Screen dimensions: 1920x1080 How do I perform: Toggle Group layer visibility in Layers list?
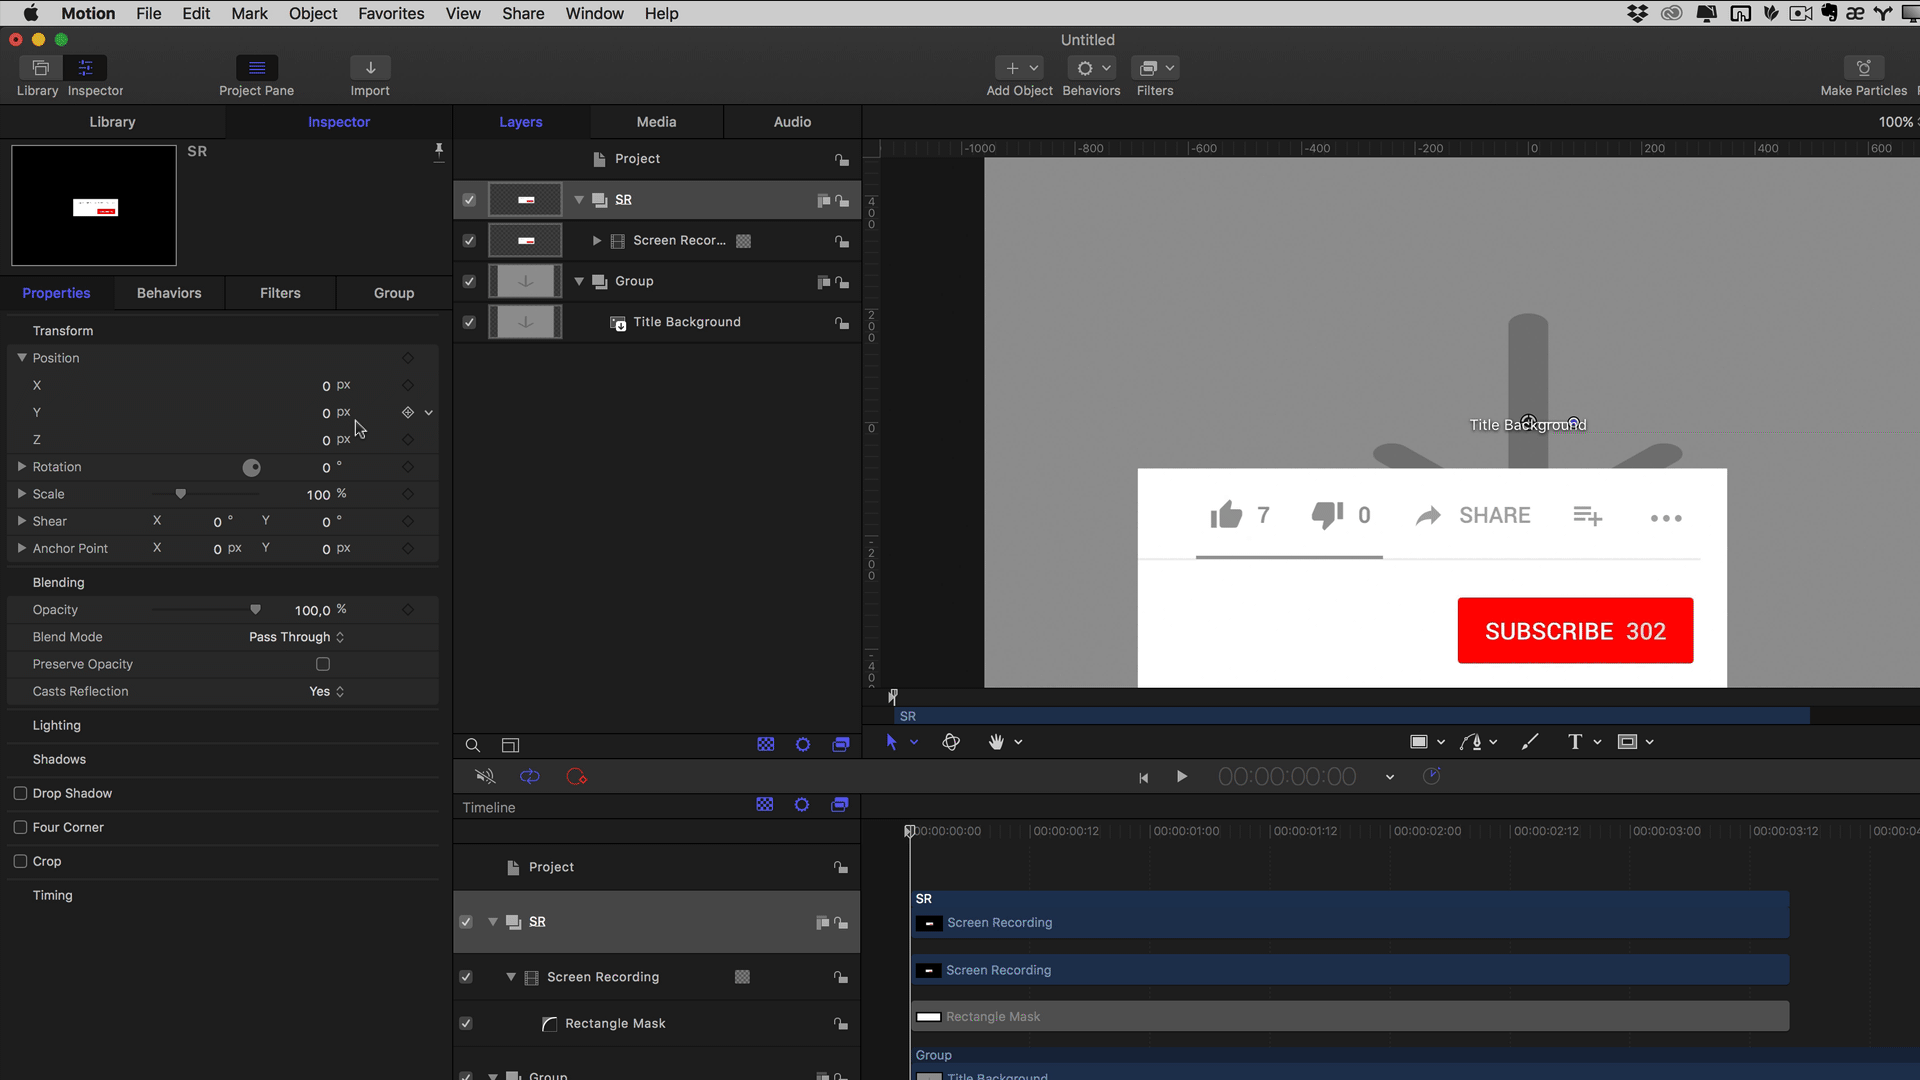point(469,282)
